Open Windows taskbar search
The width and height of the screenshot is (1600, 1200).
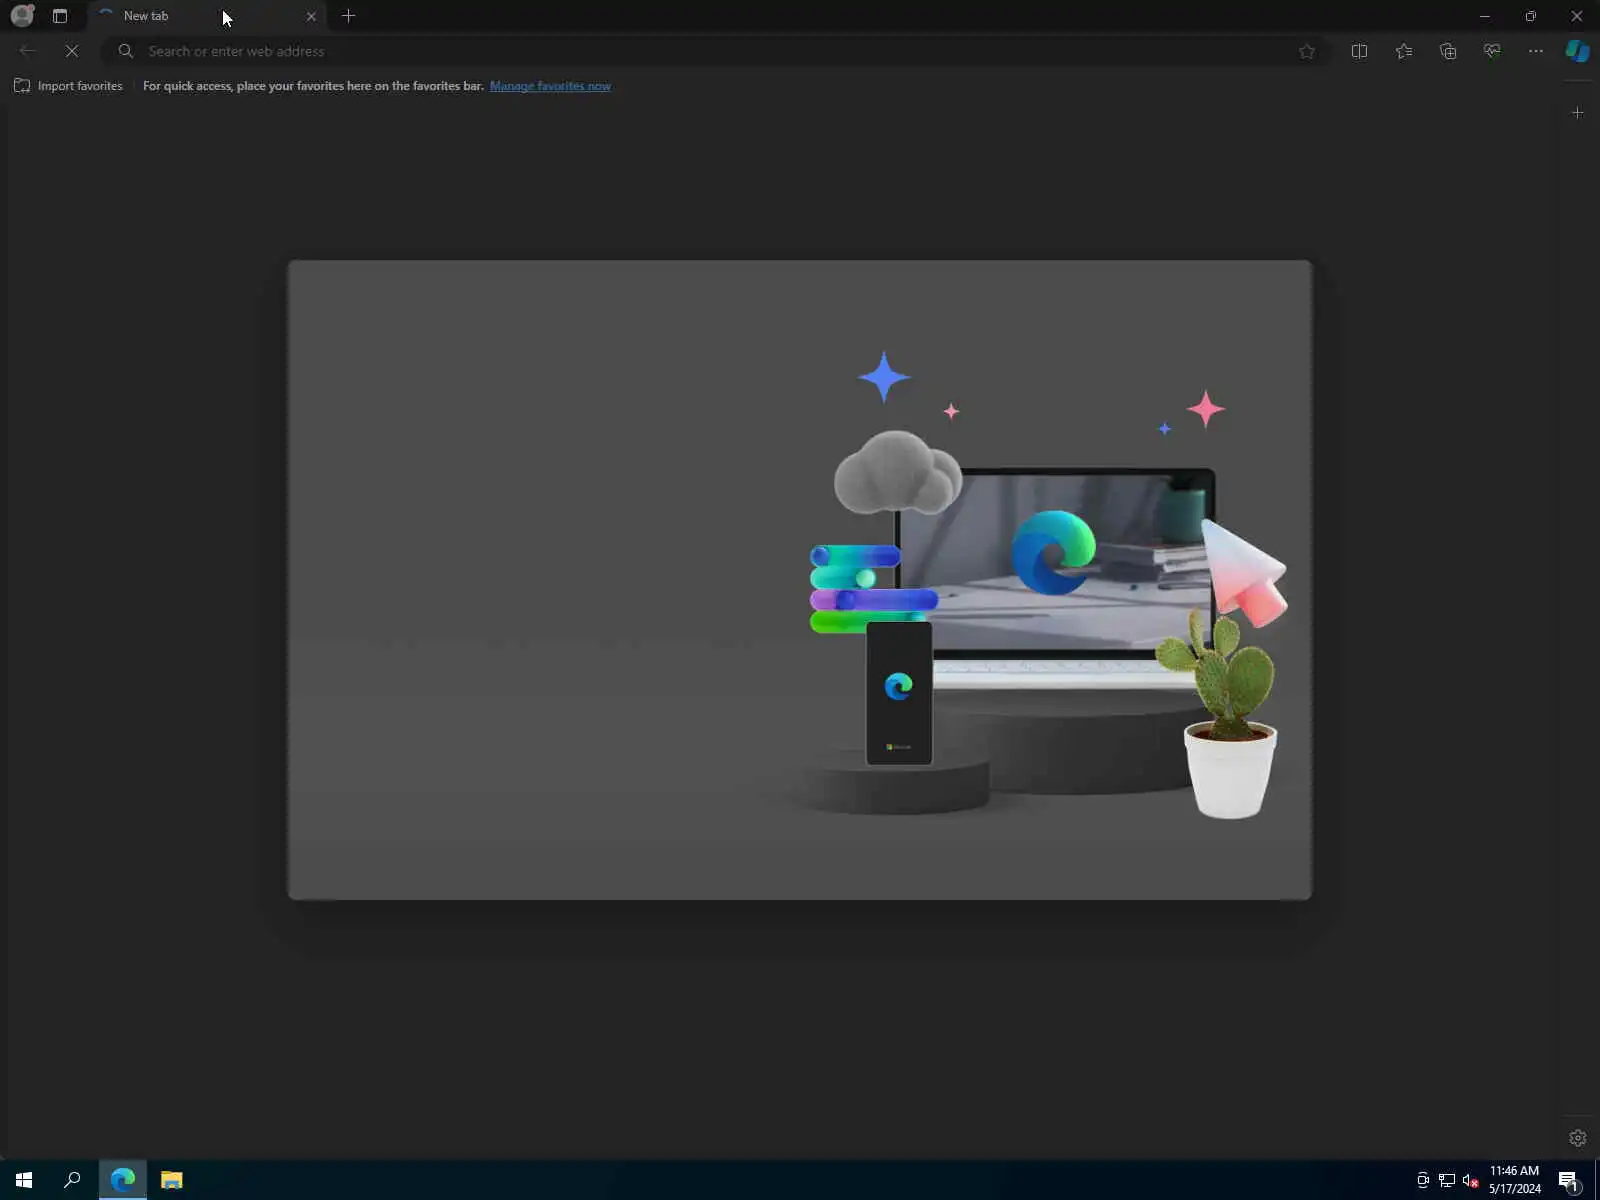pyautogui.click(x=72, y=1180)
